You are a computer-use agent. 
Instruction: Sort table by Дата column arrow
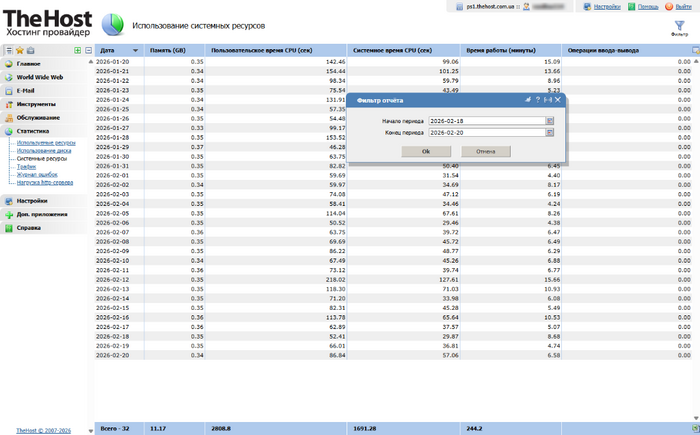coord(134,49)
